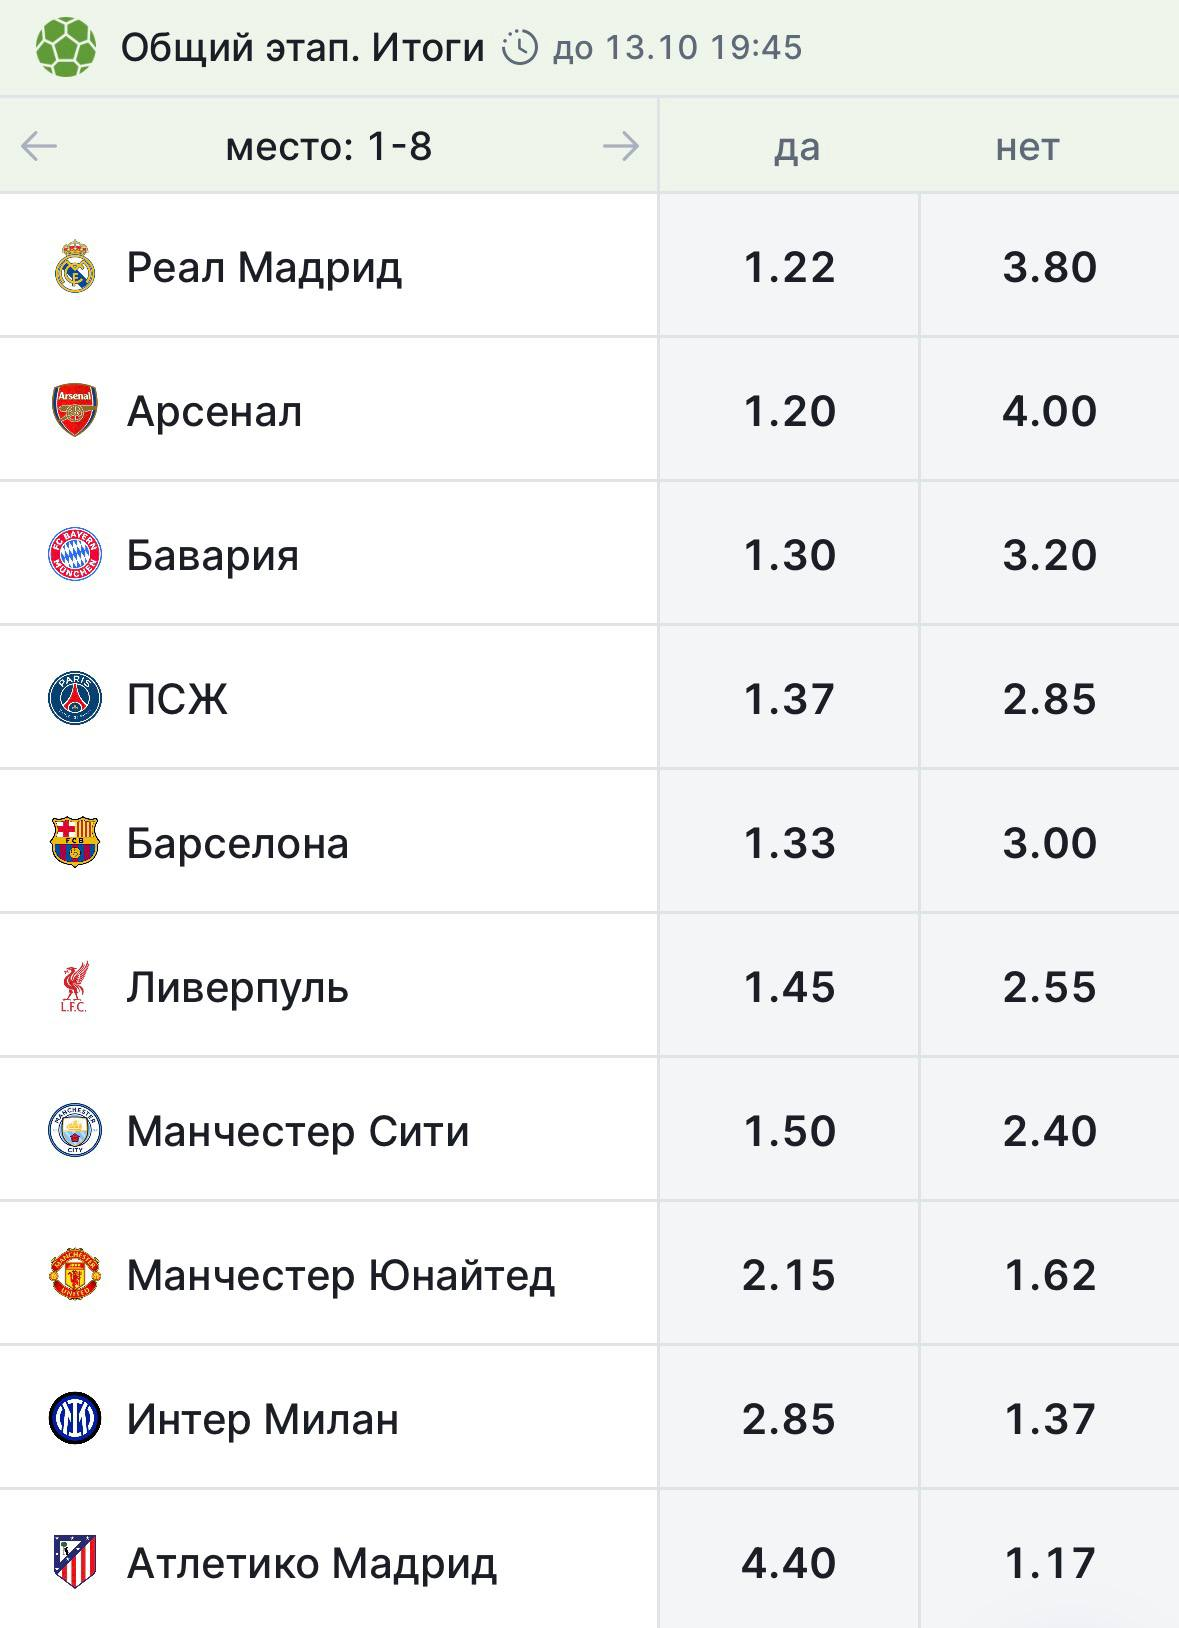Image resolution: width=1179 pixels, height=1628 pixels.
Task: Click the Inter Milan crest
Action: point(75,1418)
